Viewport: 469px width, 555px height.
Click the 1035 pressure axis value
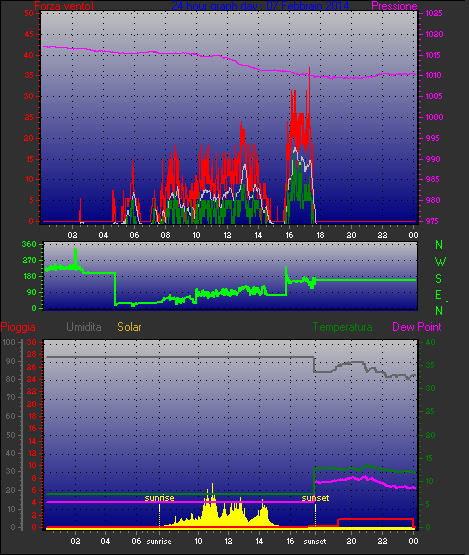click(x=434, y=13)
